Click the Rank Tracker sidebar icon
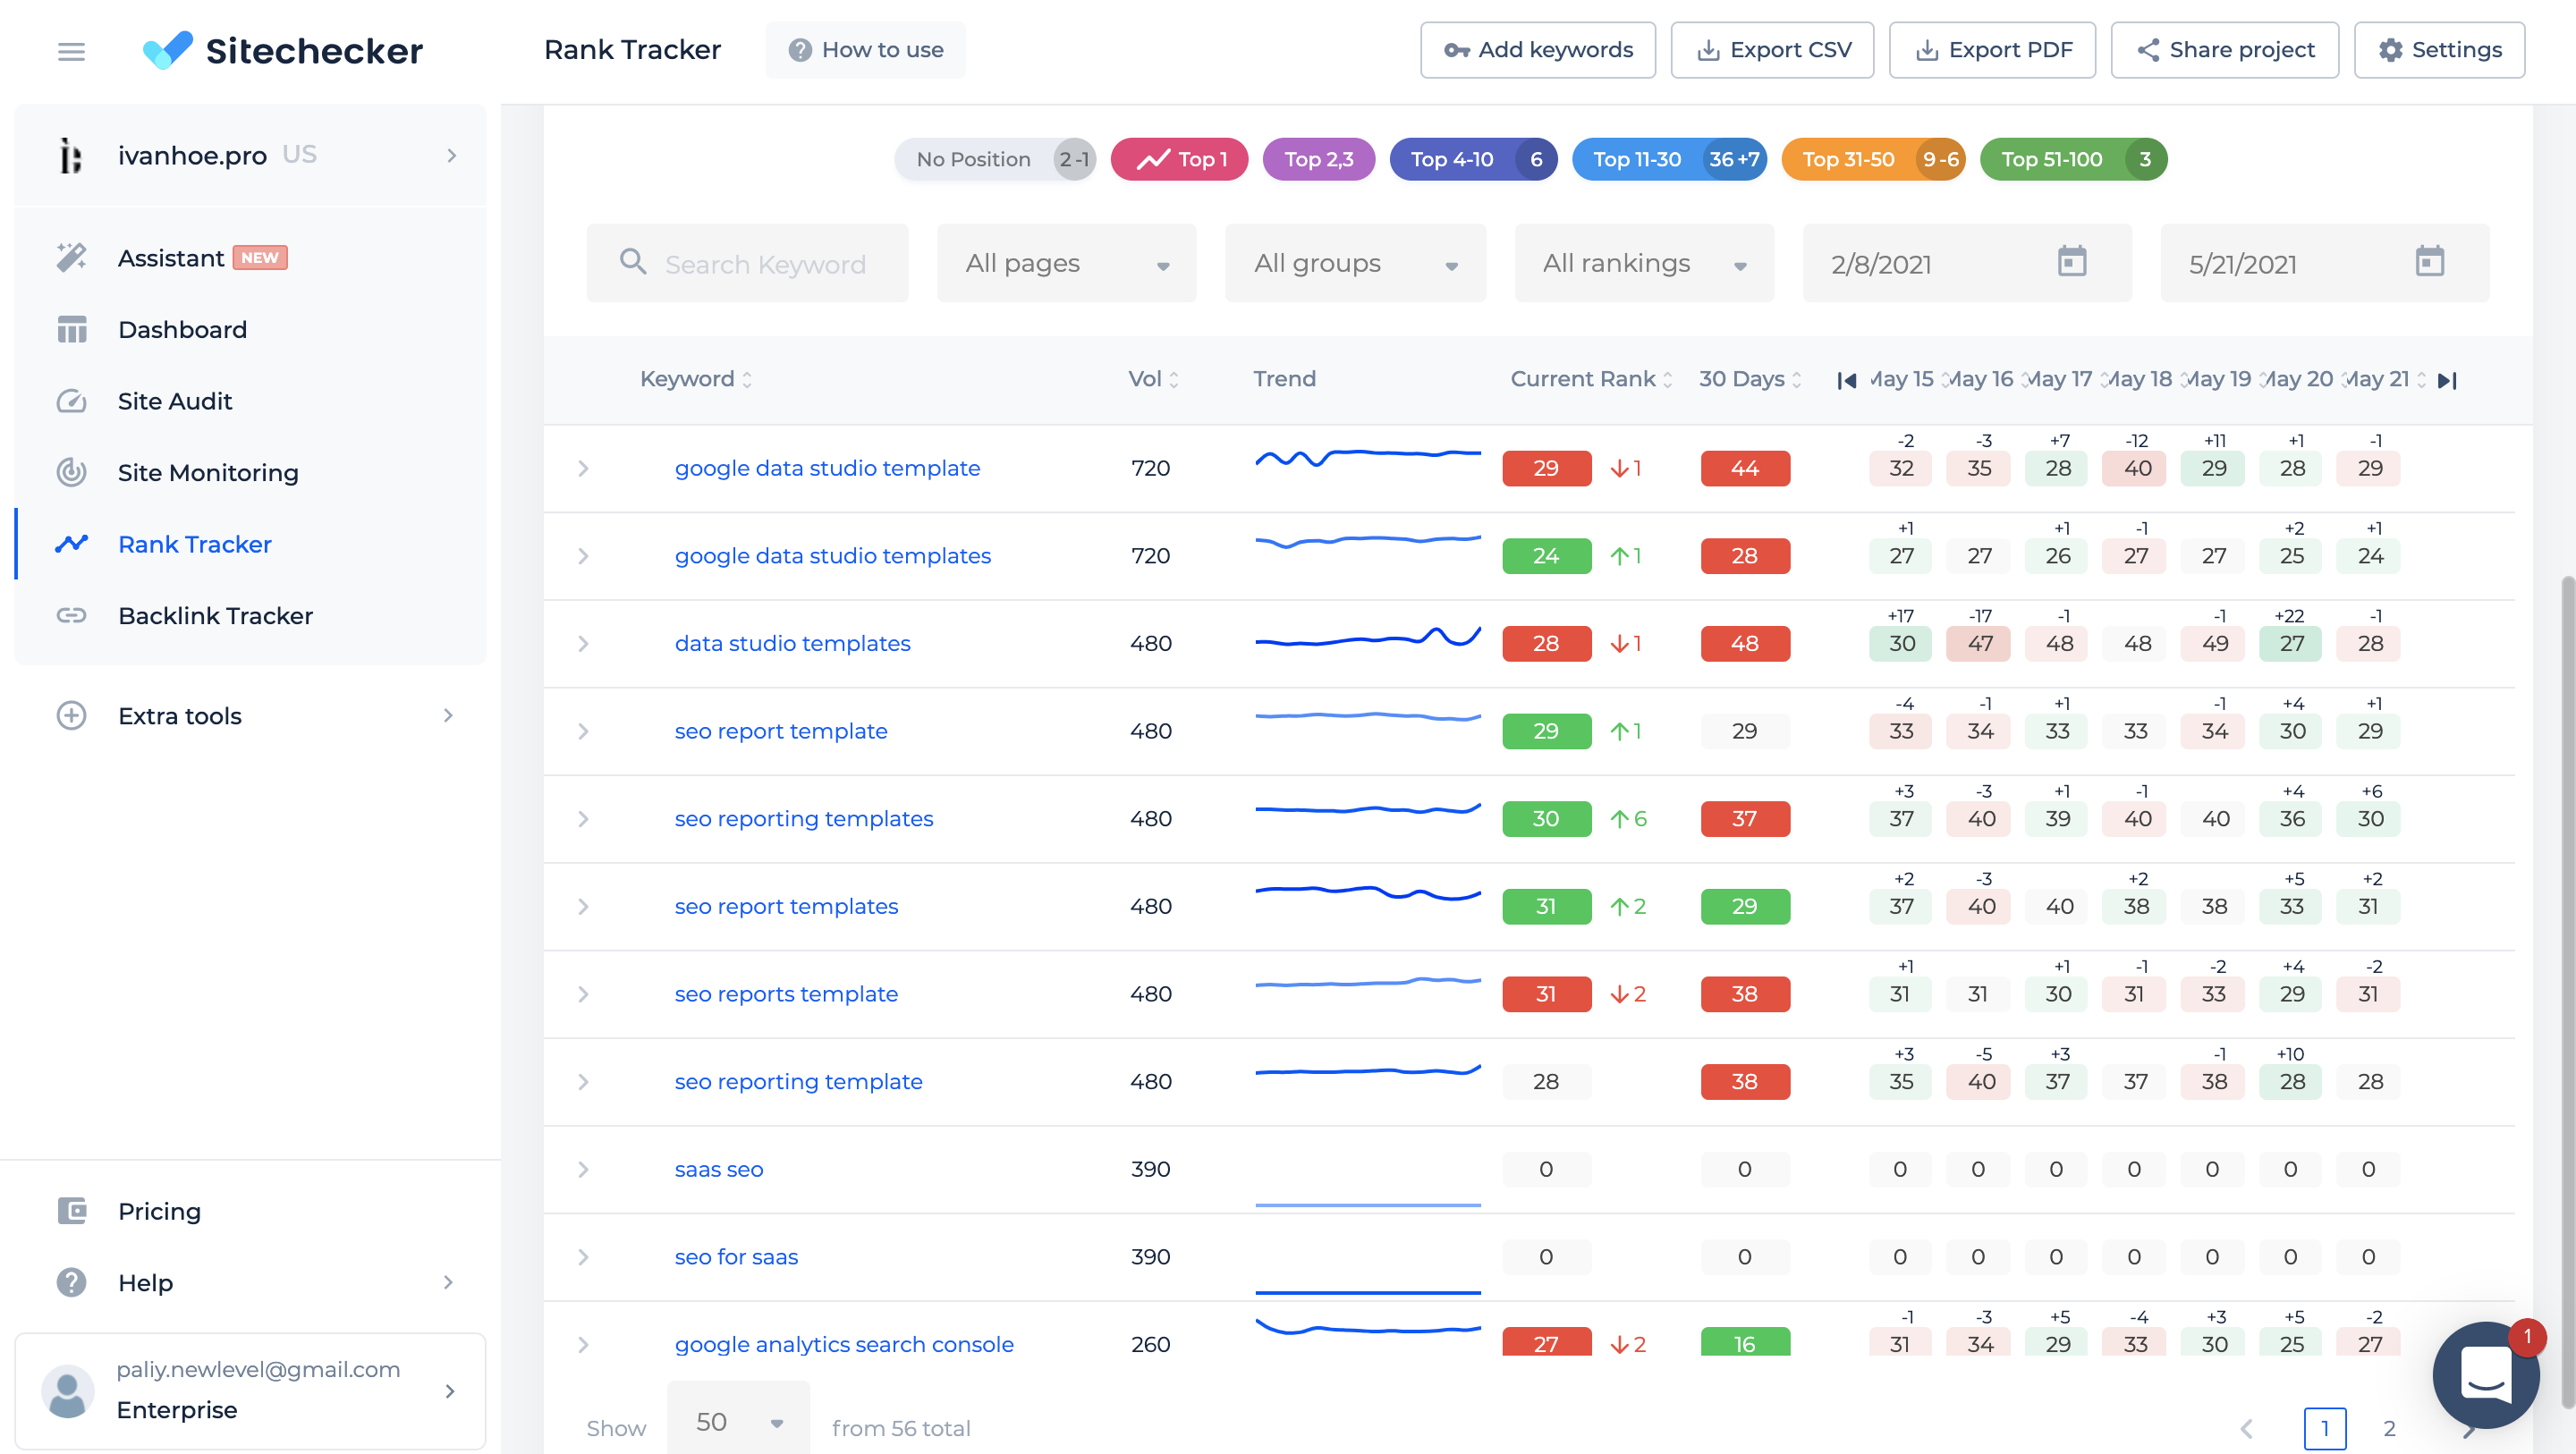Image resolution: width=2576 pixels, height=1454 pixels. tap(69, 545)
